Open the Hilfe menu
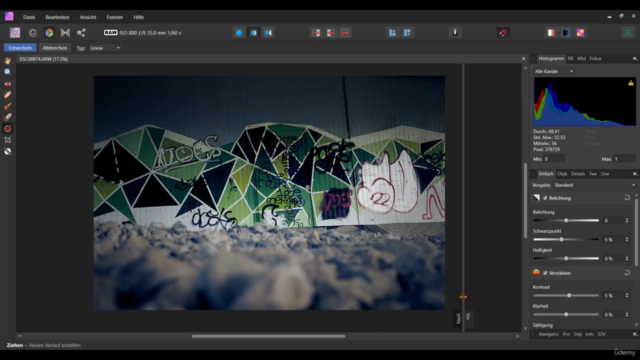640x360 pixels. pyautogui.click(x=138, y=17)
